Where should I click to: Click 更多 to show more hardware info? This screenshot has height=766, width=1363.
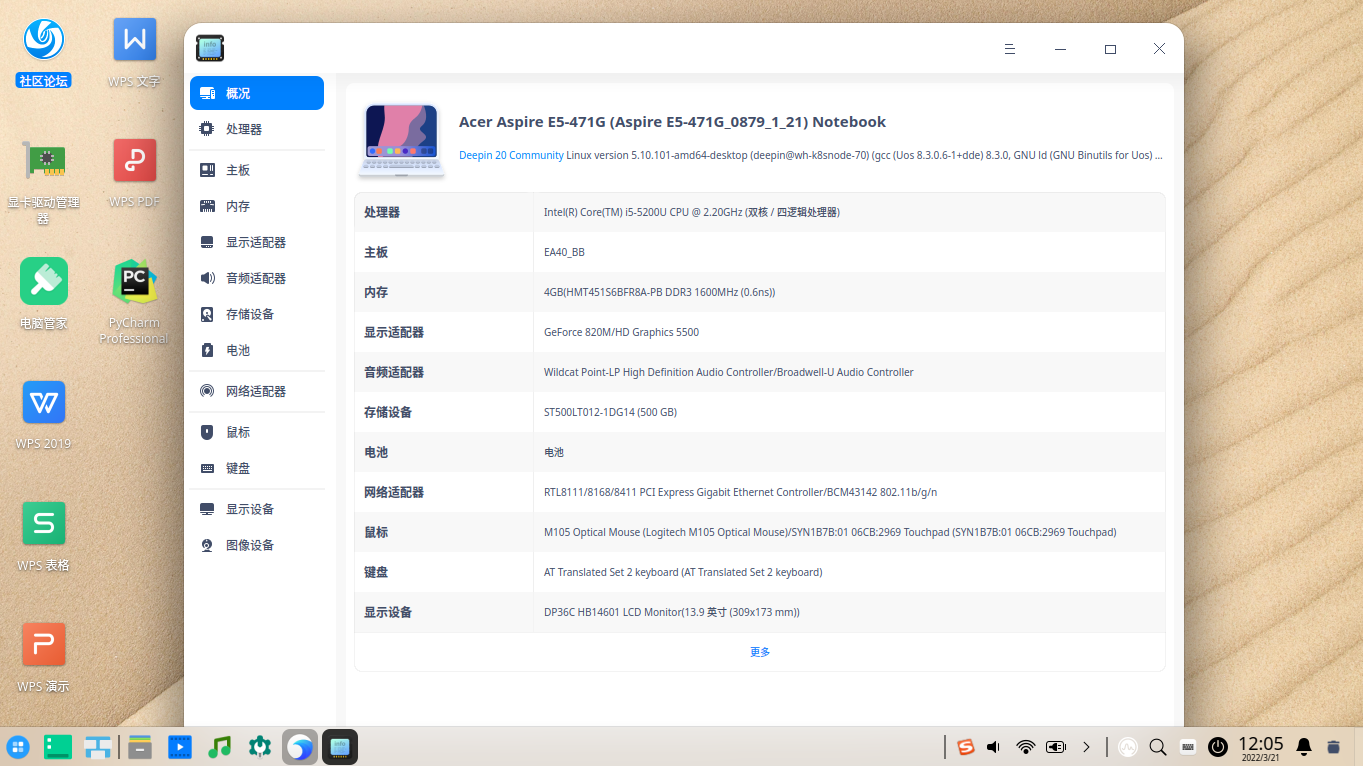[x=759, y=651]
